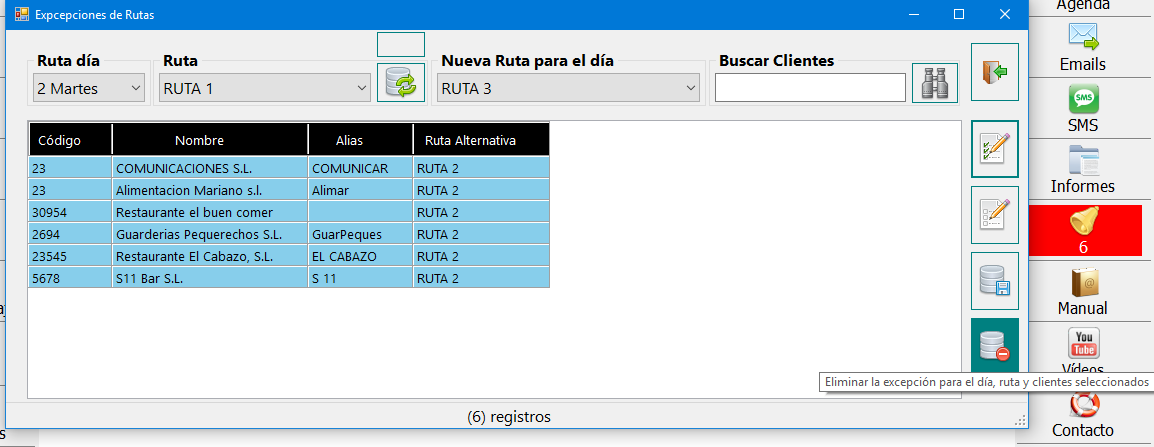Open the Ruta dropdown showing RUTA 1
This screenshot has height=447, width=1154.
(x=265, y=88)
